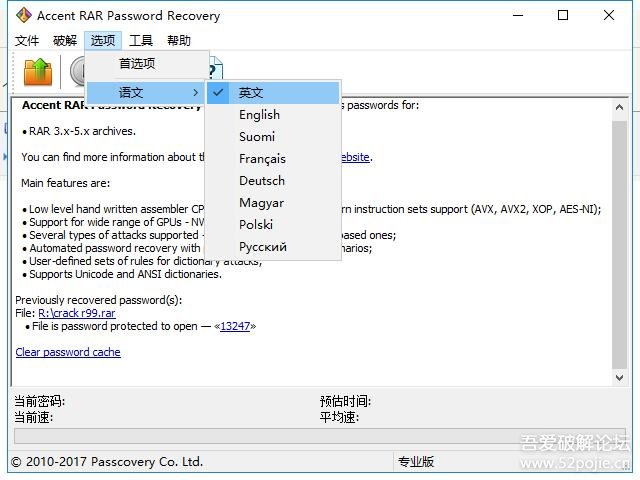Click the 选项 menu item
This screenshot has height=480, width=640.
pos(103,40)
